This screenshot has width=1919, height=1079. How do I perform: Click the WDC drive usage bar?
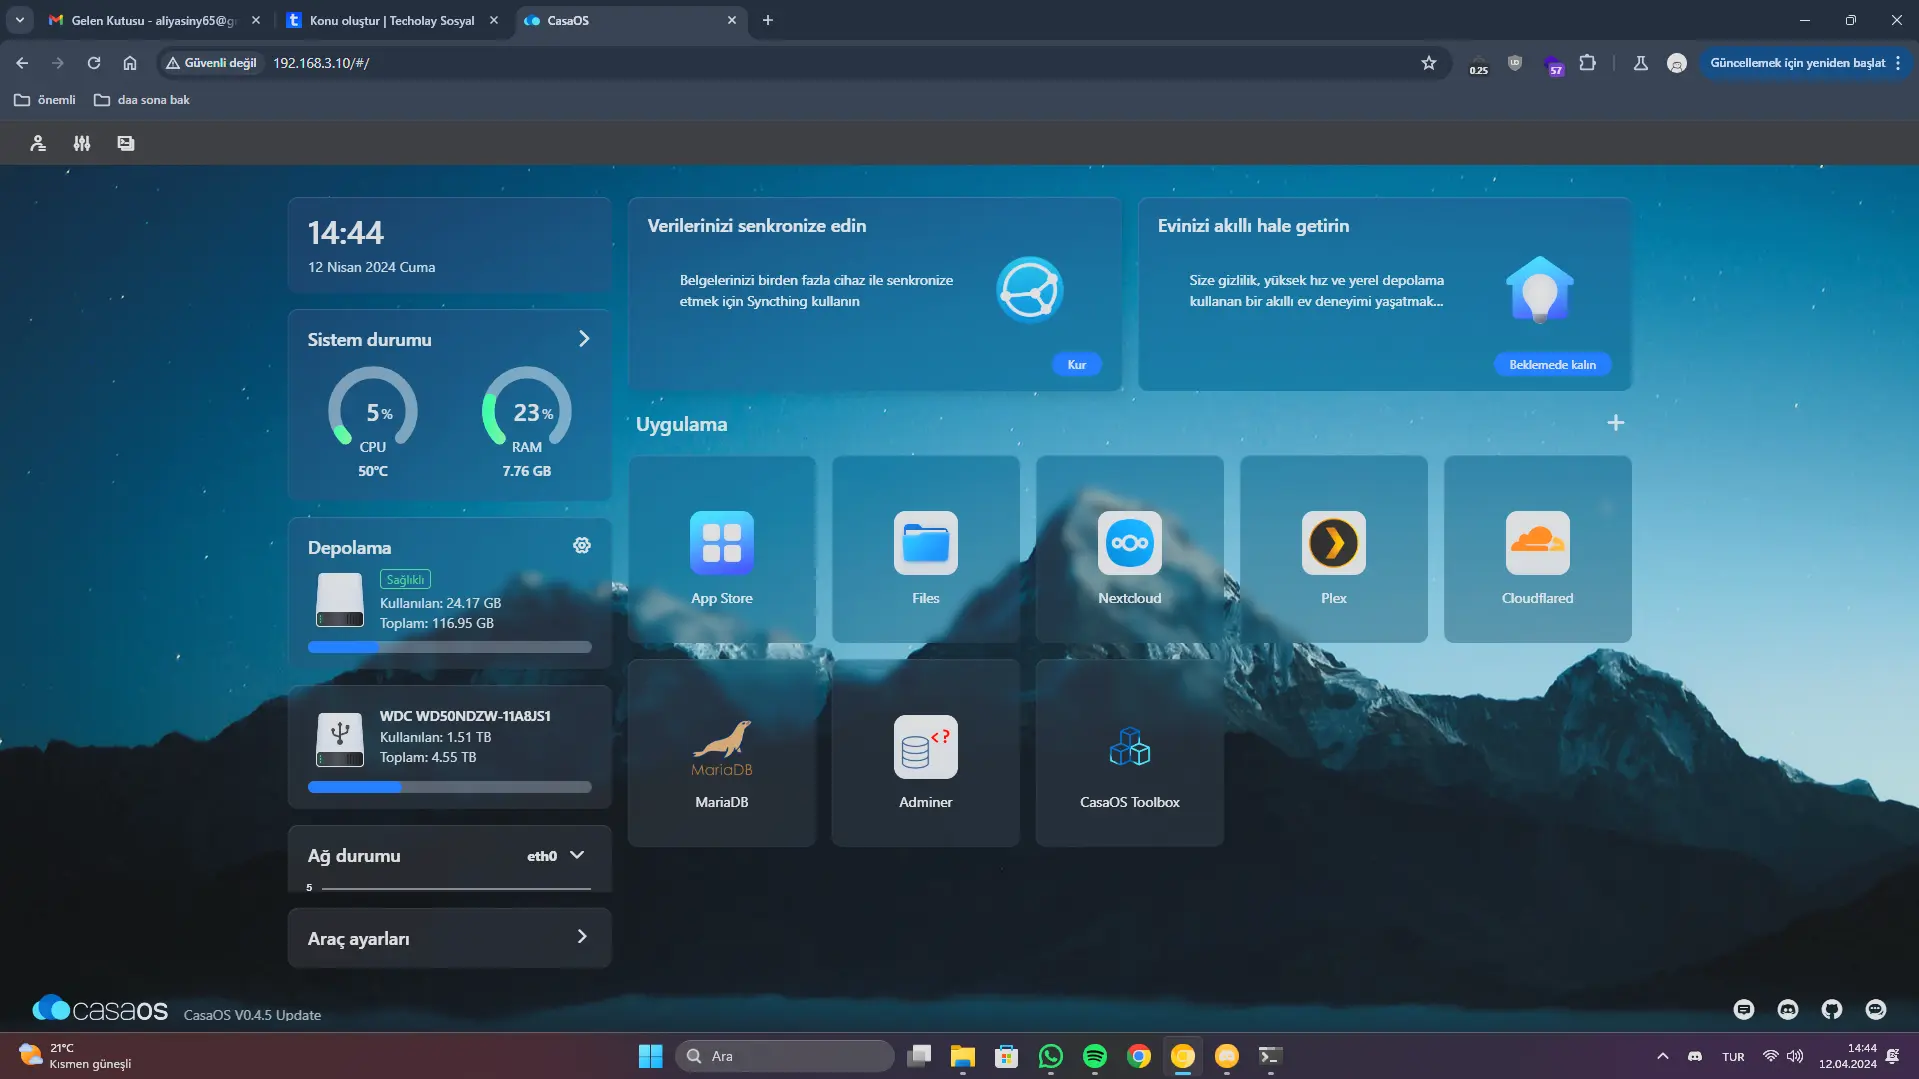450,787
